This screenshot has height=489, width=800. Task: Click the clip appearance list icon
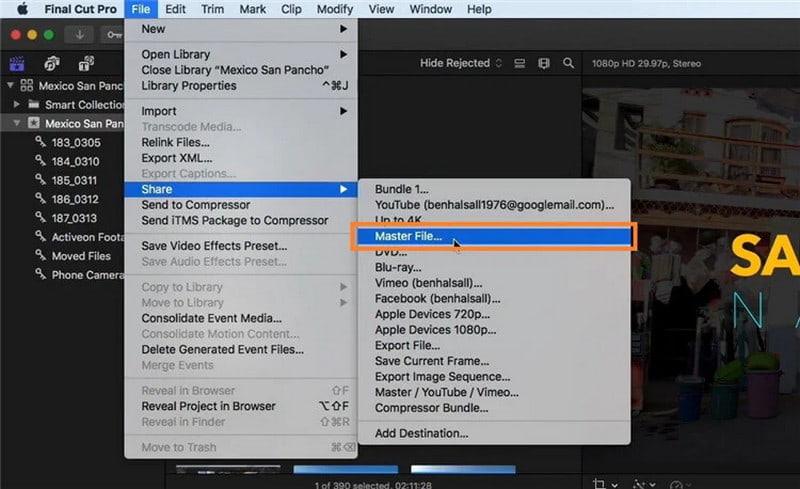click(519, 63)
